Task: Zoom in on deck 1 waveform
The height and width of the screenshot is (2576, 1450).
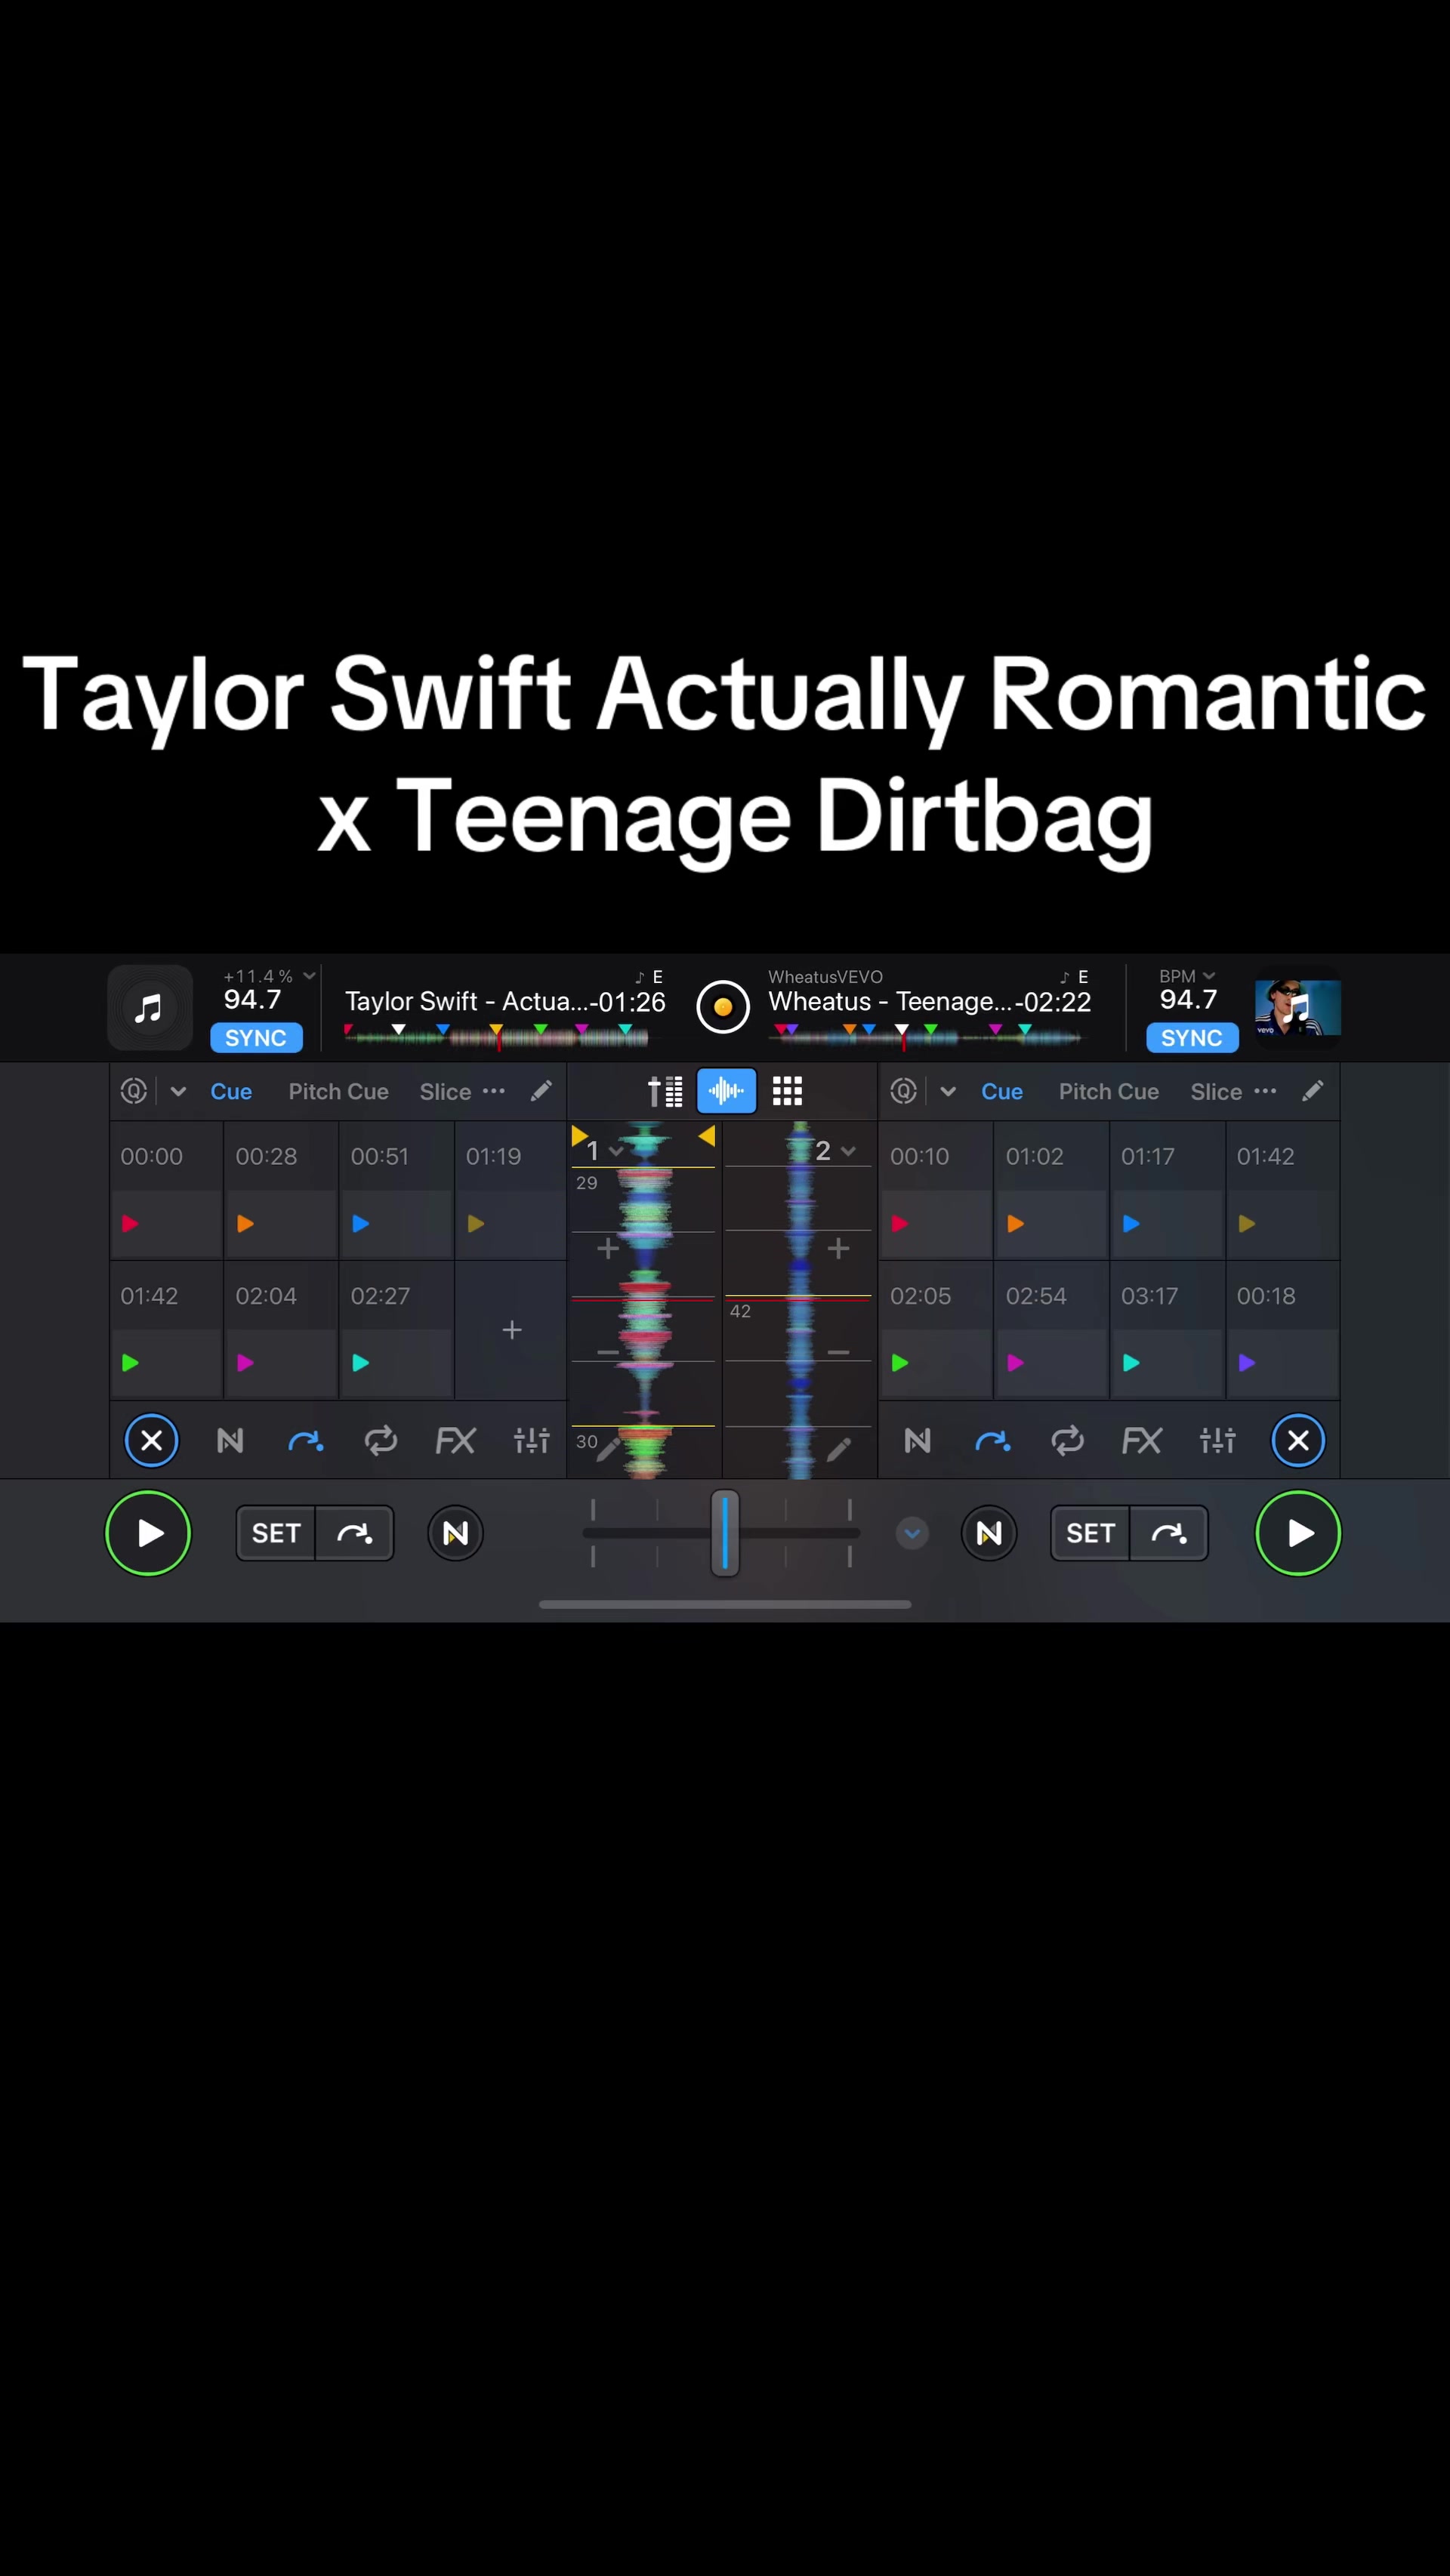Action: [608, 1248]
